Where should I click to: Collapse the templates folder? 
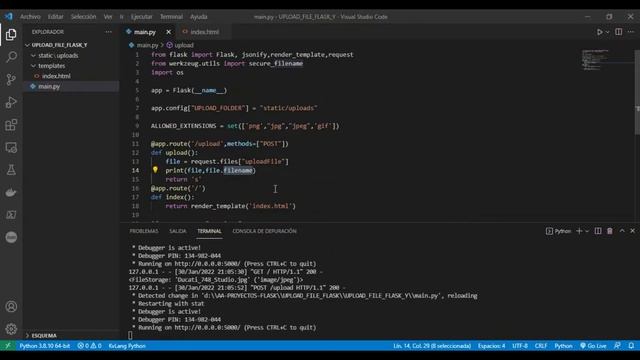52,66
